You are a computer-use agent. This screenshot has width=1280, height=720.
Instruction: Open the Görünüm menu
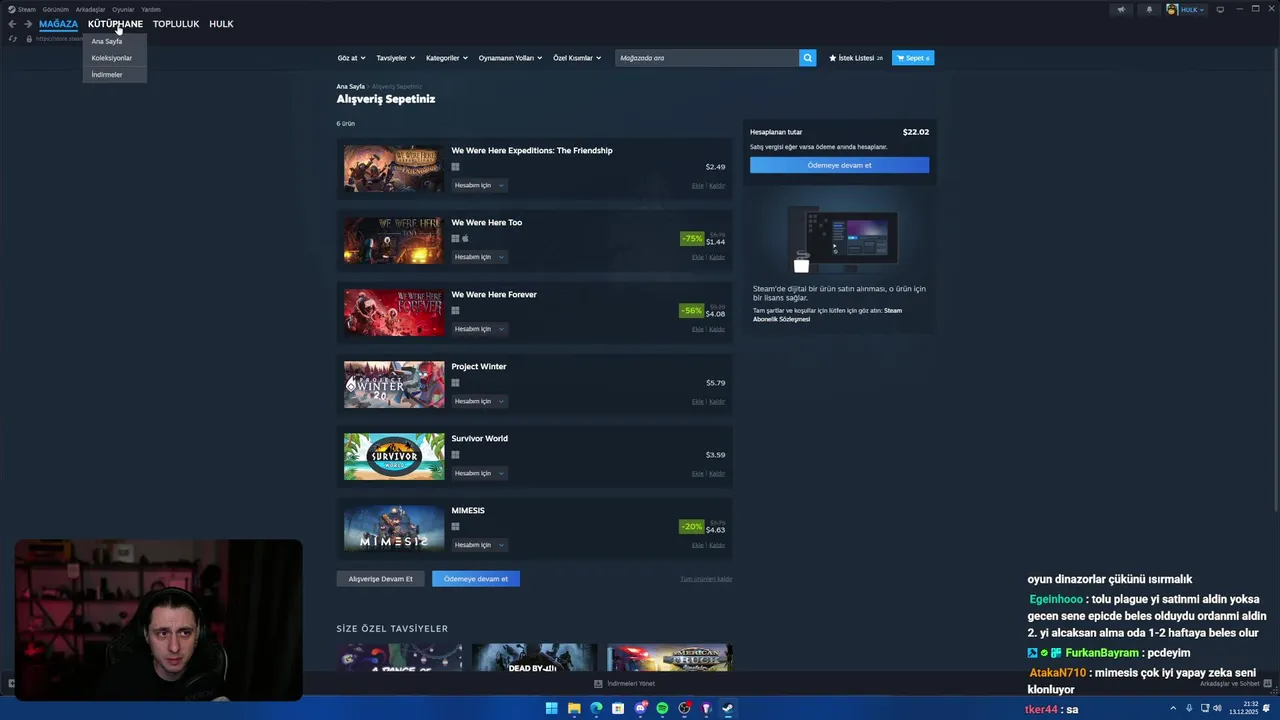pyautogui.click(x=55, y=9)
